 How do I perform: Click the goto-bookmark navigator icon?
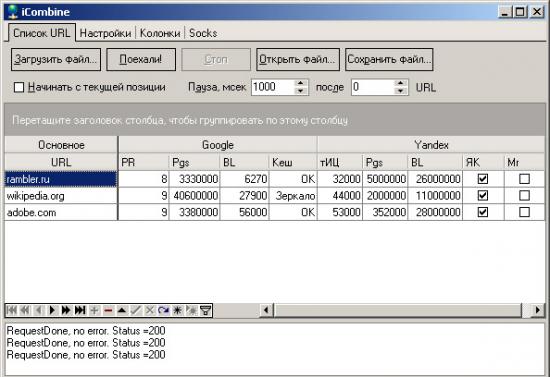coord(192,310)
